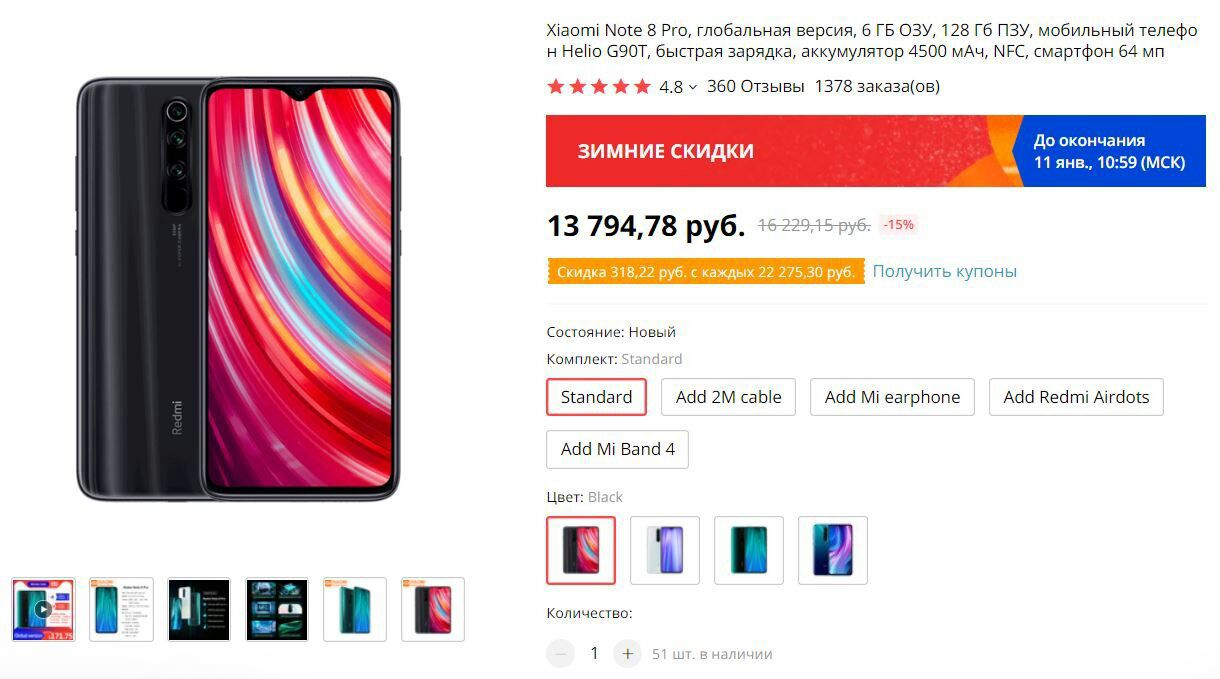Select the Add Mi earphone option
The image size is (1220, 679).
click(892, 397)
